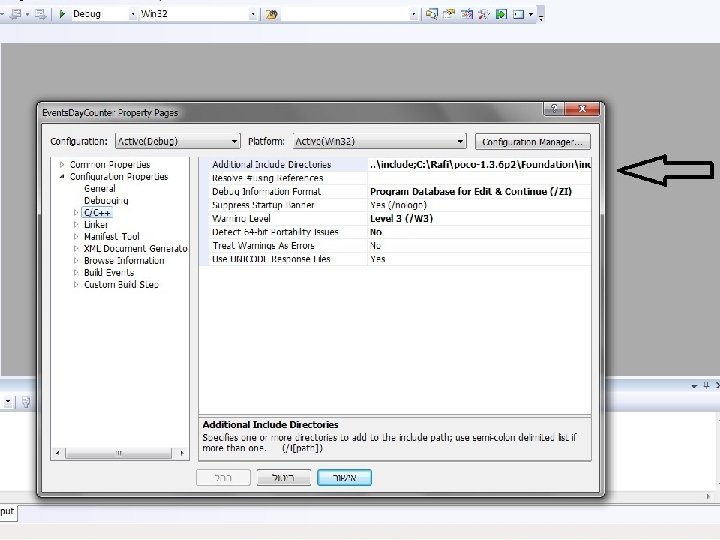Open the Other Windows dropdown arrow
The image size is (720, 540).
pos(531,14)
